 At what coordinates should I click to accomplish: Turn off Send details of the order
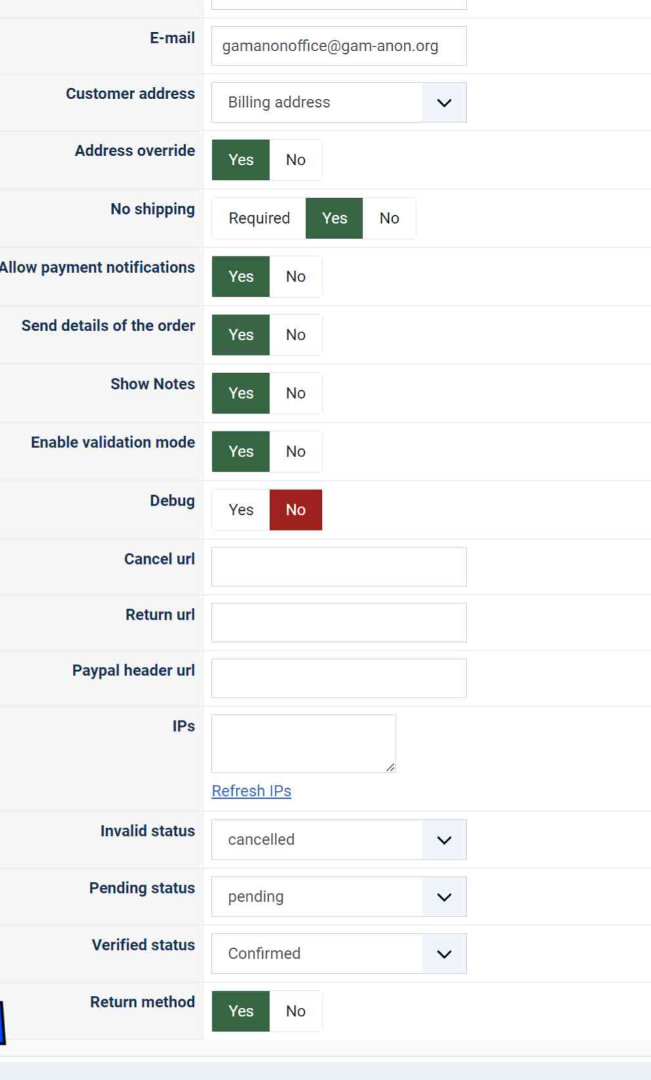click(296, 335)
